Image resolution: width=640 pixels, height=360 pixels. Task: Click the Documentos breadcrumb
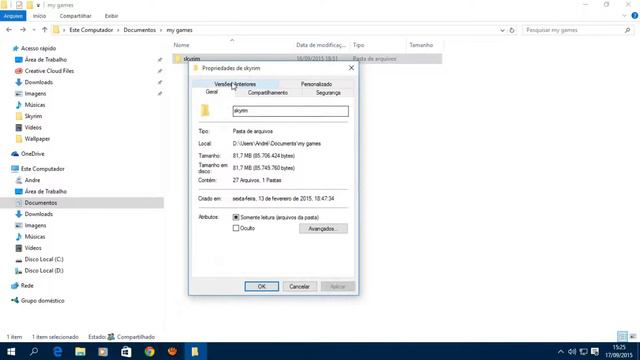coord(140,30)
